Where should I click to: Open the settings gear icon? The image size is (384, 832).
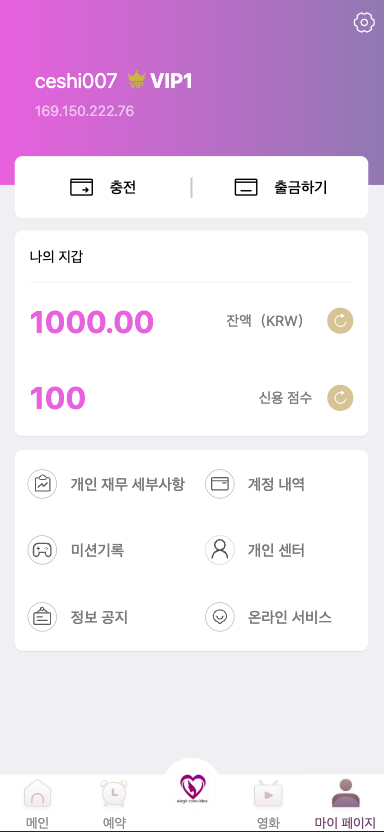pyautogui.click(x=364, y=22)
